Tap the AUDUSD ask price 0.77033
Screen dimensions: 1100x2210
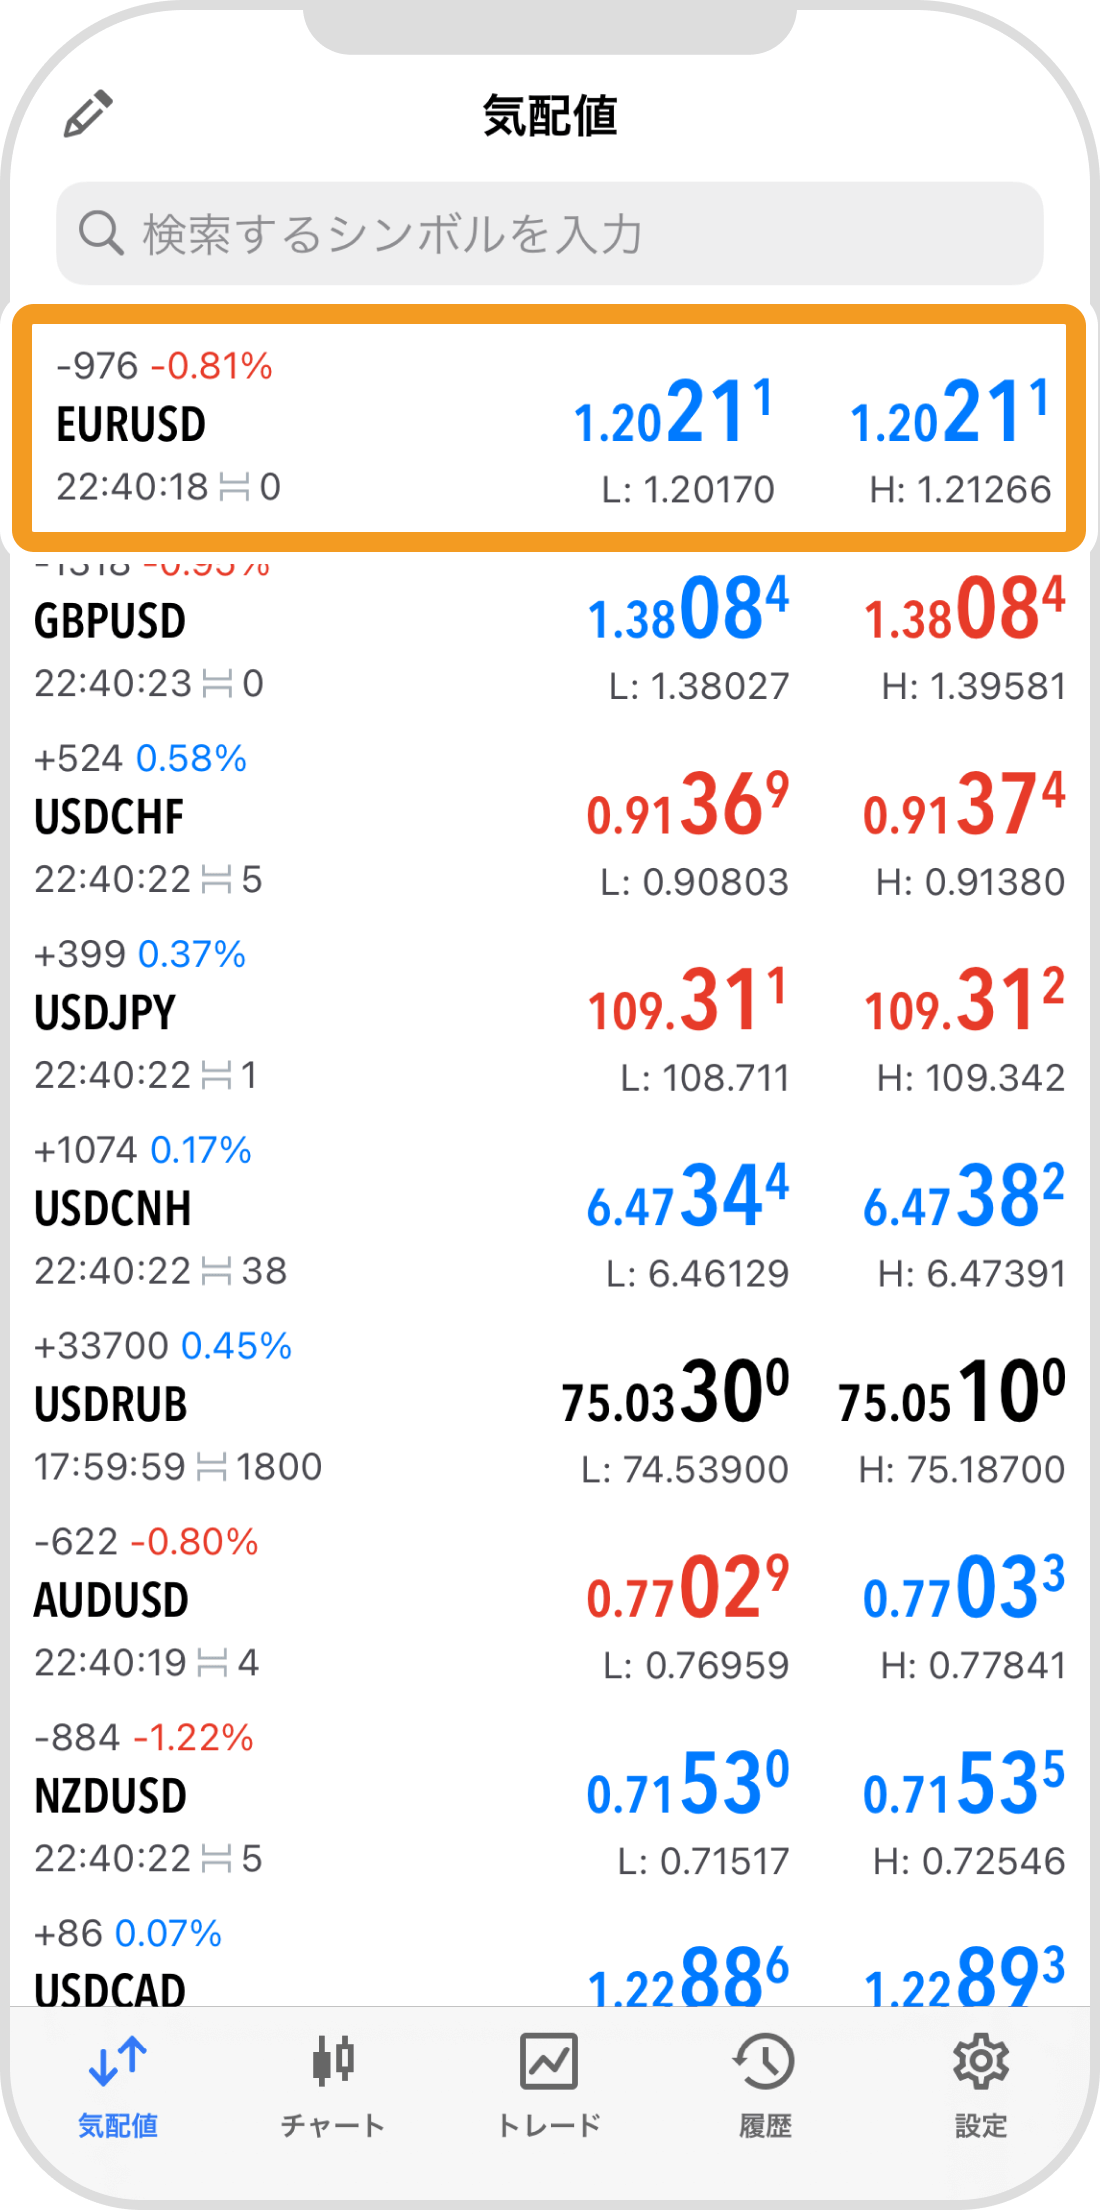[x=964, y=1590]
